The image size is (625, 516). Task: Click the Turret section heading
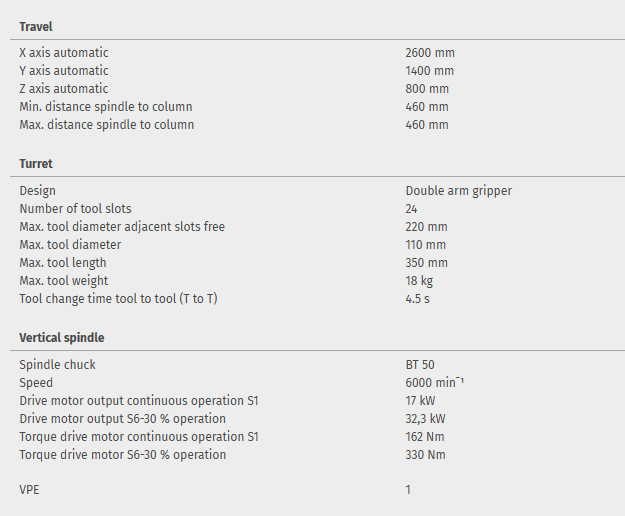click(36, 164)
